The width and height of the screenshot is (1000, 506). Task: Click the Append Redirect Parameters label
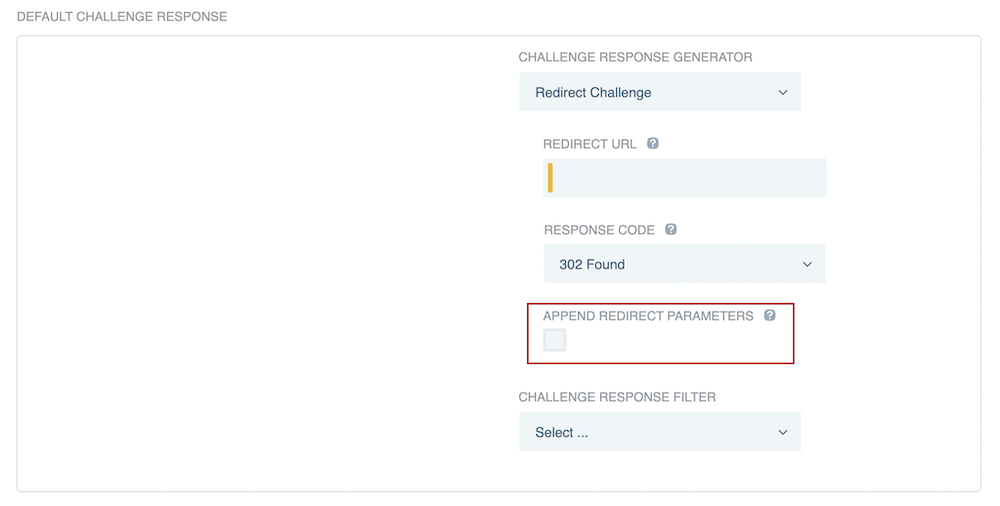pos(648,316)
